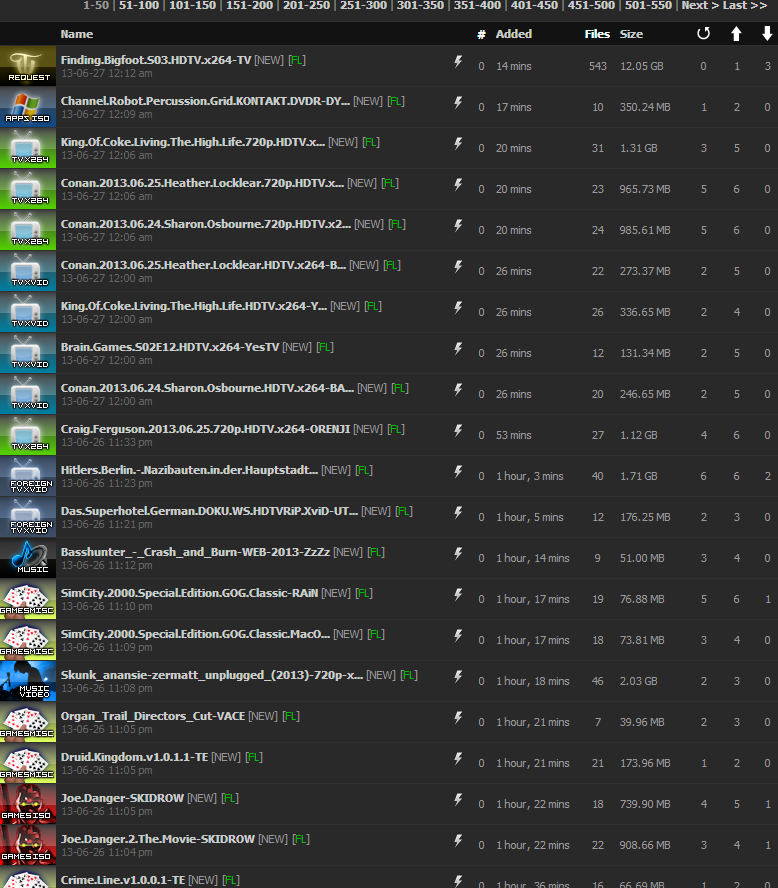The width and height of the screenshot is (778, 888).
Task: Sort by Name column header
Action: click(x=76, y=34)
